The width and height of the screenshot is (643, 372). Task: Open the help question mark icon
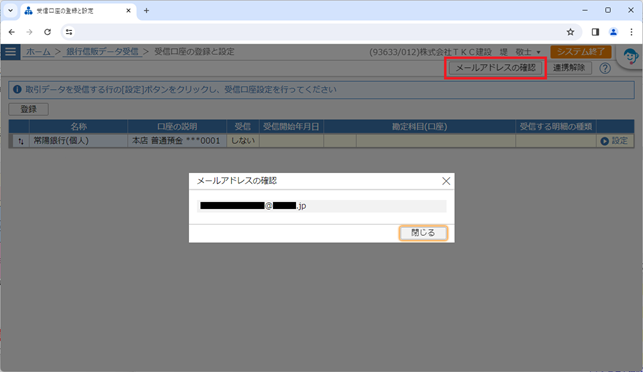tap(605, 68)
